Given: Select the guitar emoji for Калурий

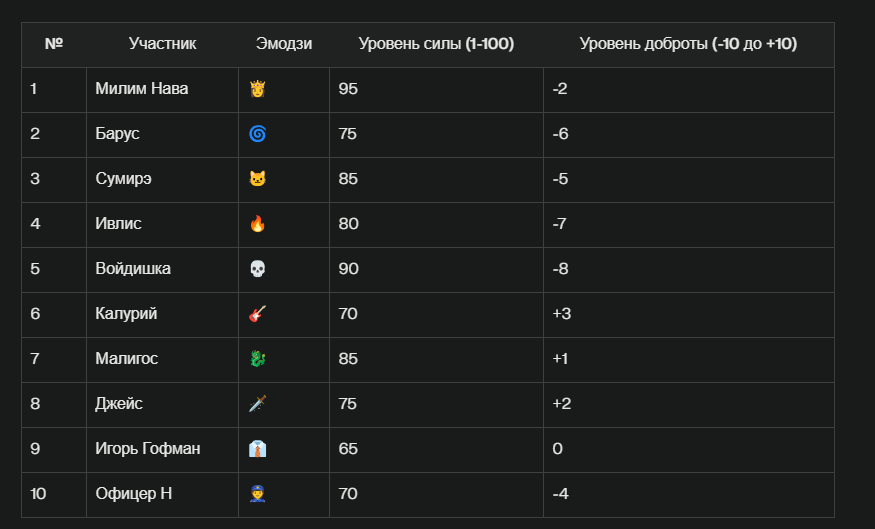Looking at the screenshot, I should pos(257,314).
